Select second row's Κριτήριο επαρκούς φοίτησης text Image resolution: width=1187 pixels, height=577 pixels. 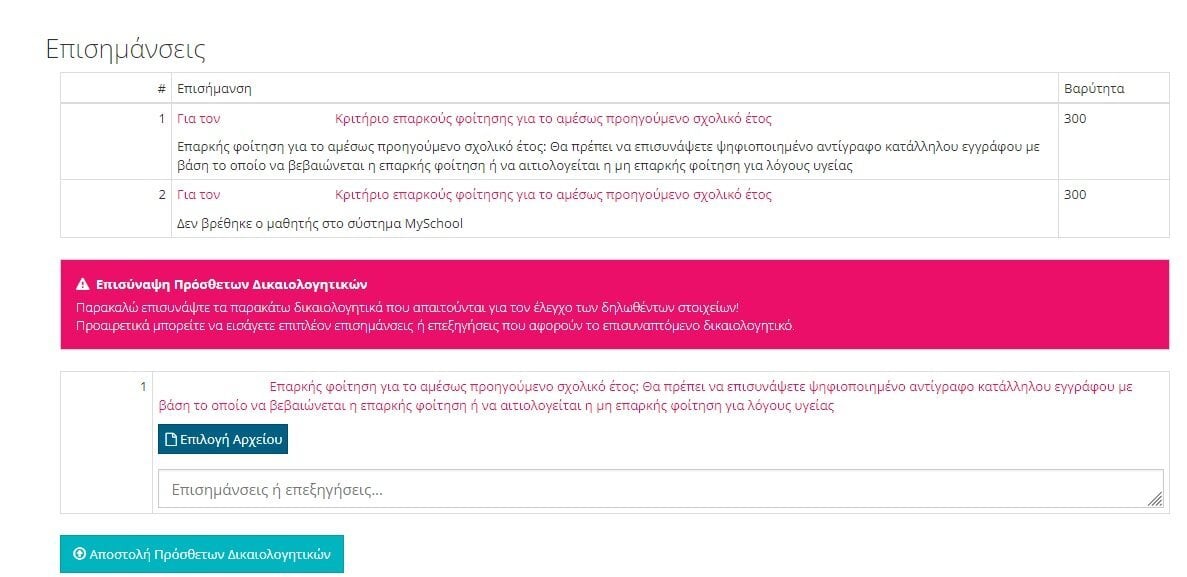553,195
